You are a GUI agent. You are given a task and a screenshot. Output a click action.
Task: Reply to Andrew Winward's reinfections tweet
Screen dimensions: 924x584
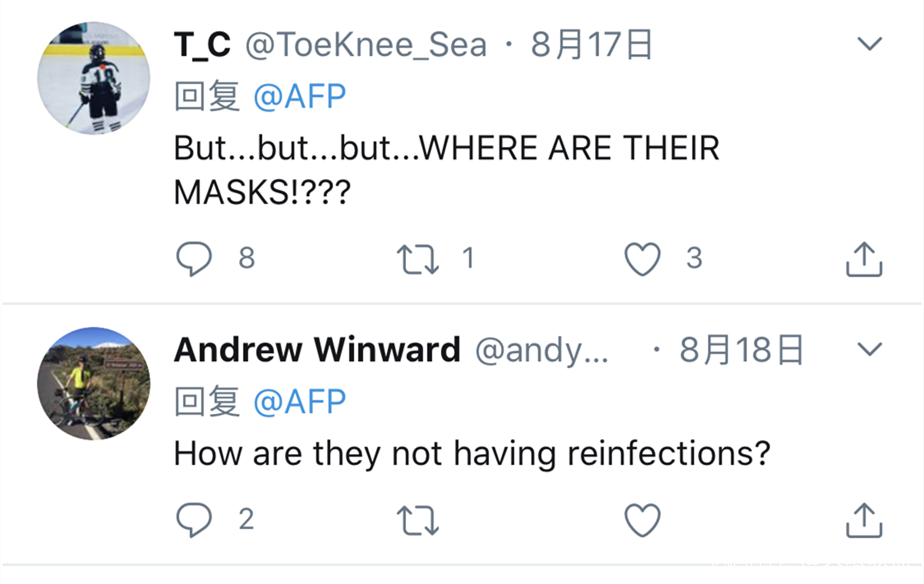tap(194, 519)
